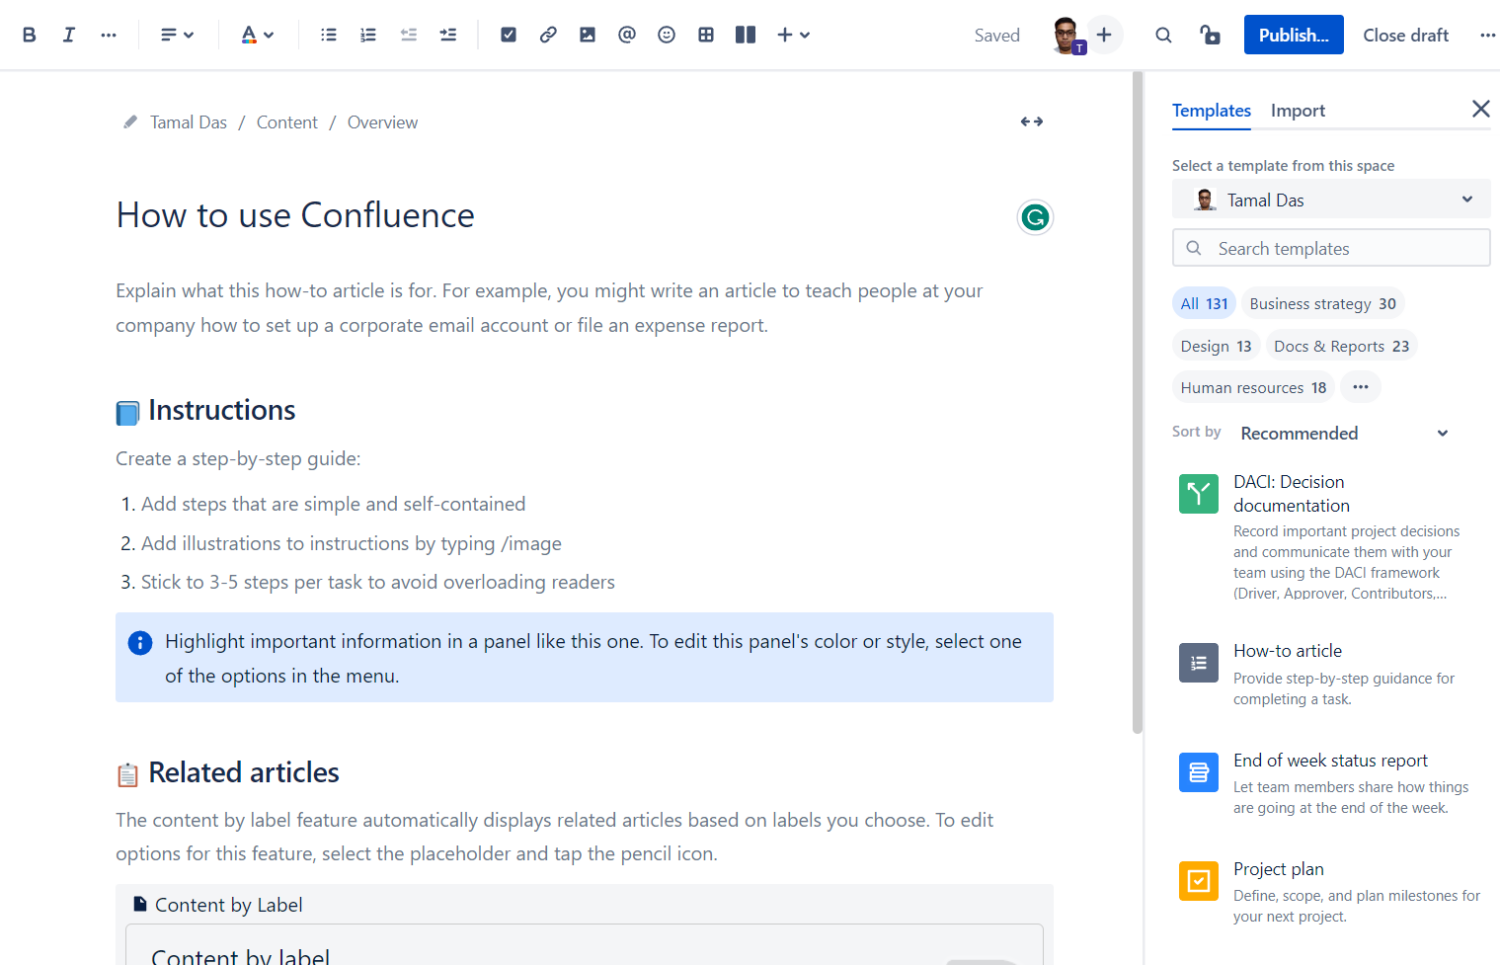Screen dimensions: 1500x965
Task: Click the Project plan yellow icon
Action: [1198, 881]
